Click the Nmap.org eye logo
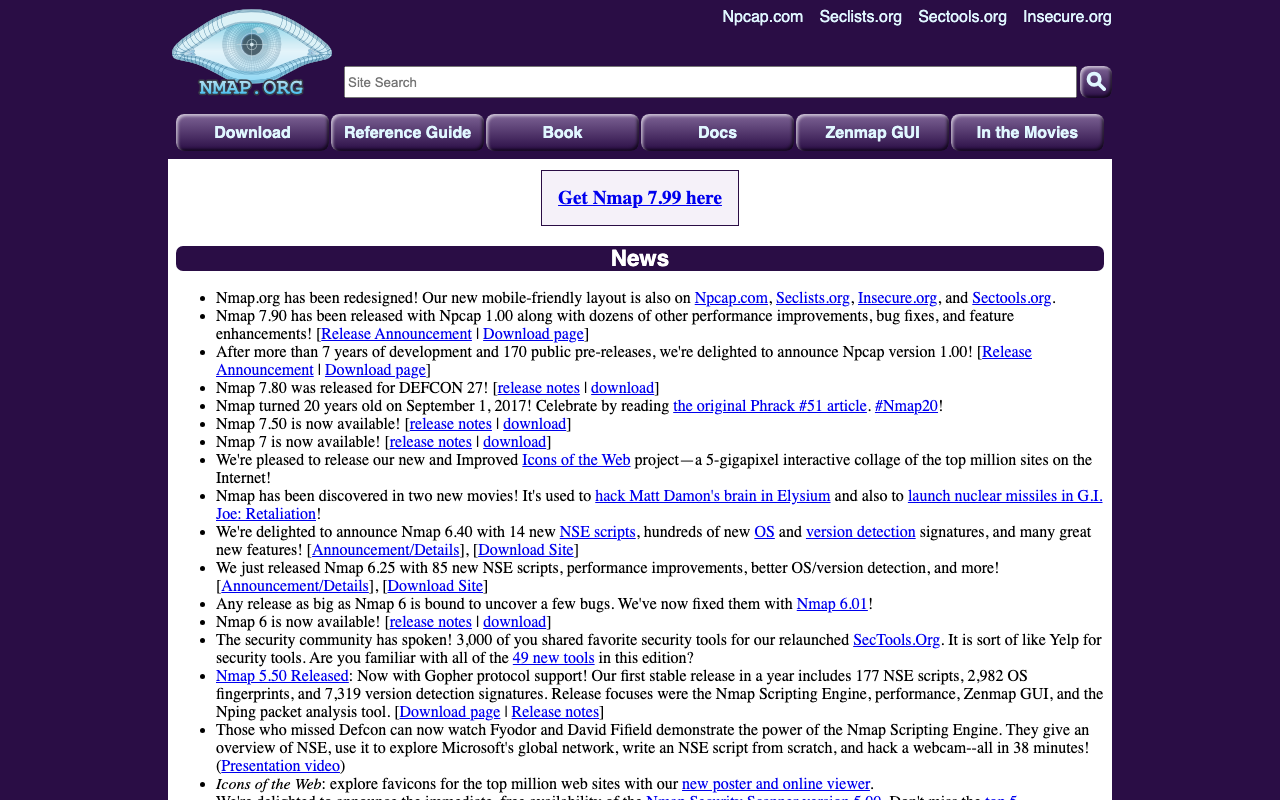The height and width of the screenshot is (800, 1280). pos(252,53)
